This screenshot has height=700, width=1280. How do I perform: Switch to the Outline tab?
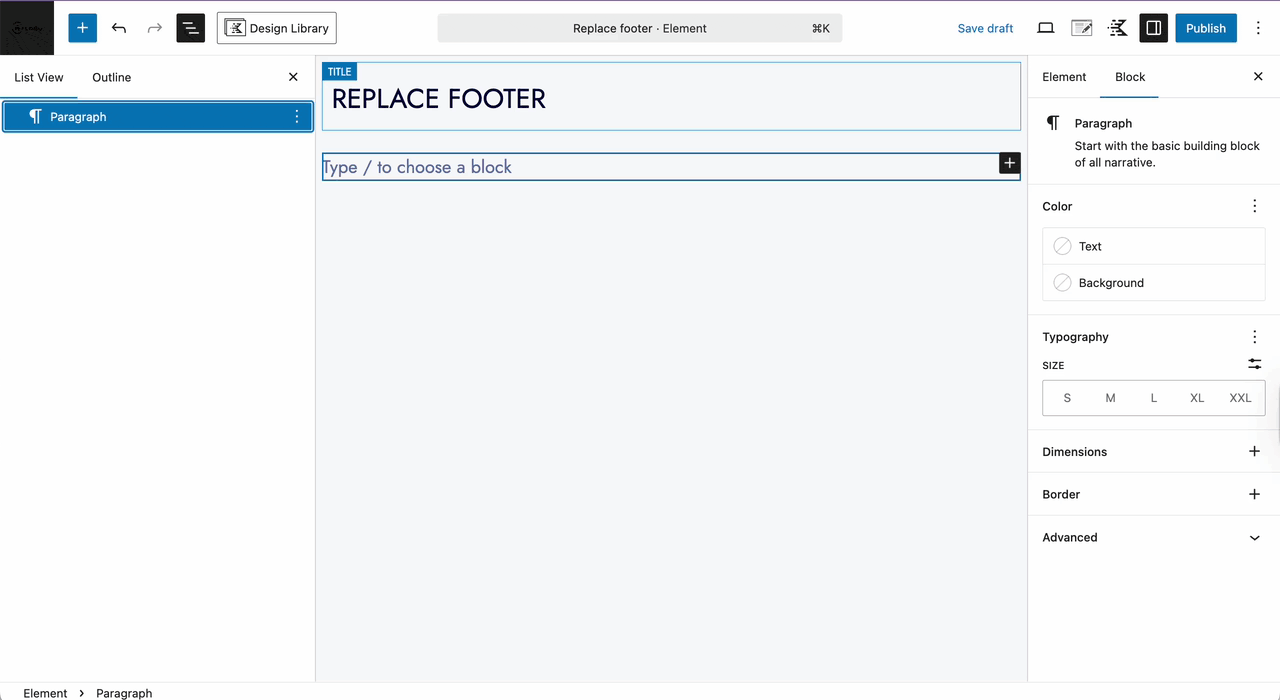click(111, 77)
